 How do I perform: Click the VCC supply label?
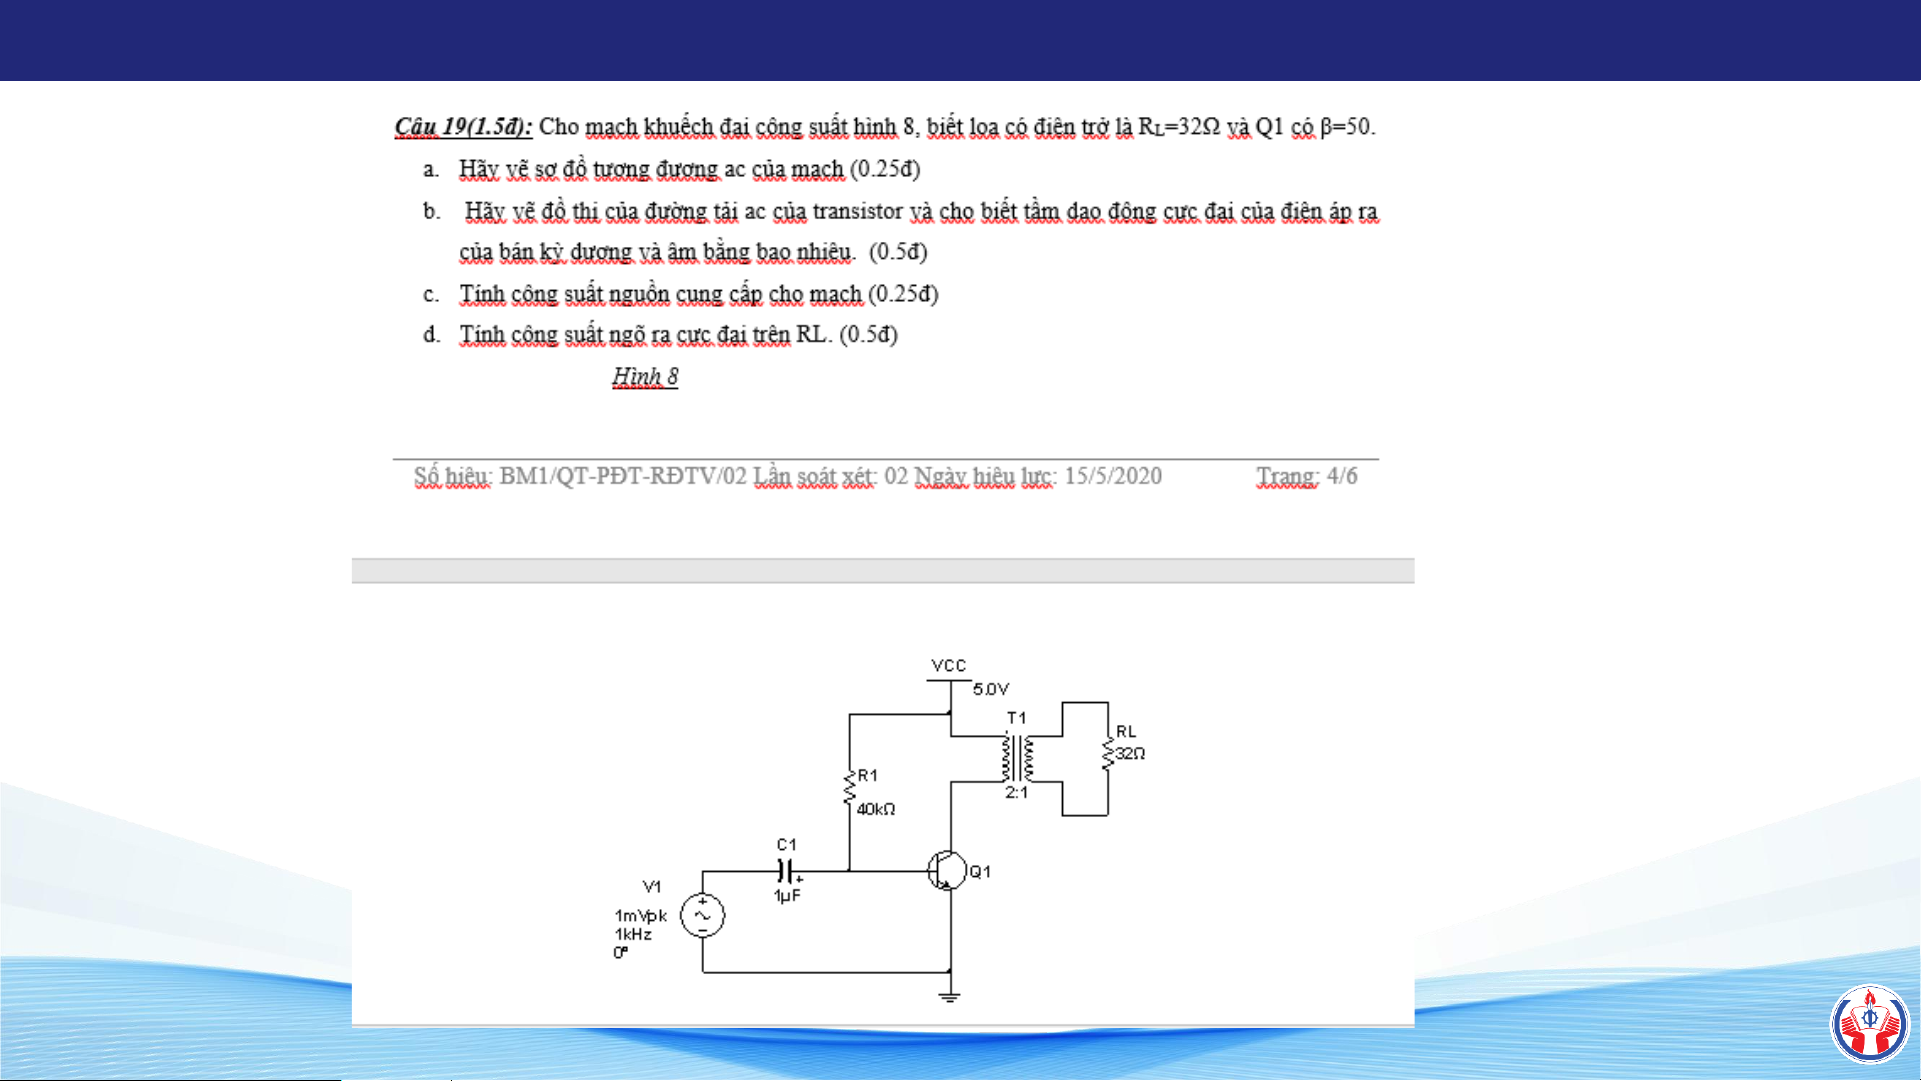tap(948, 665)
